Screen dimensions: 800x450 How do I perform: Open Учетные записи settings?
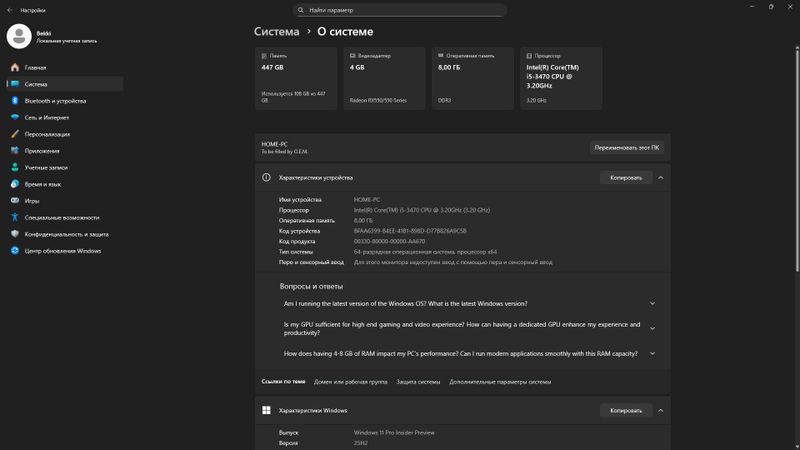click(65, 167)
